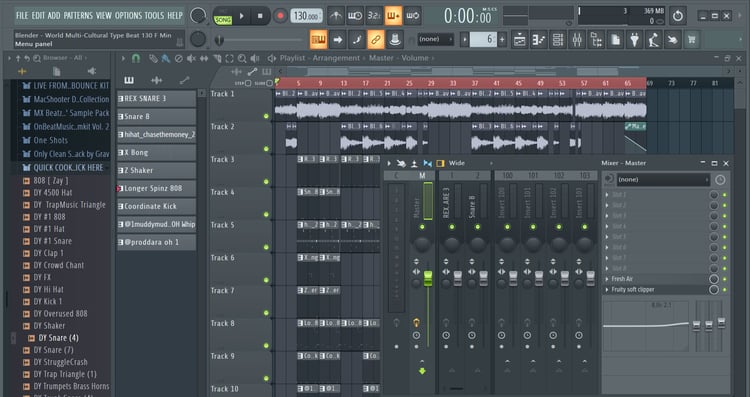Mute Track 1 using its green dot
The width and height of the screenshot is (750, 397).
tap(266, 116)
